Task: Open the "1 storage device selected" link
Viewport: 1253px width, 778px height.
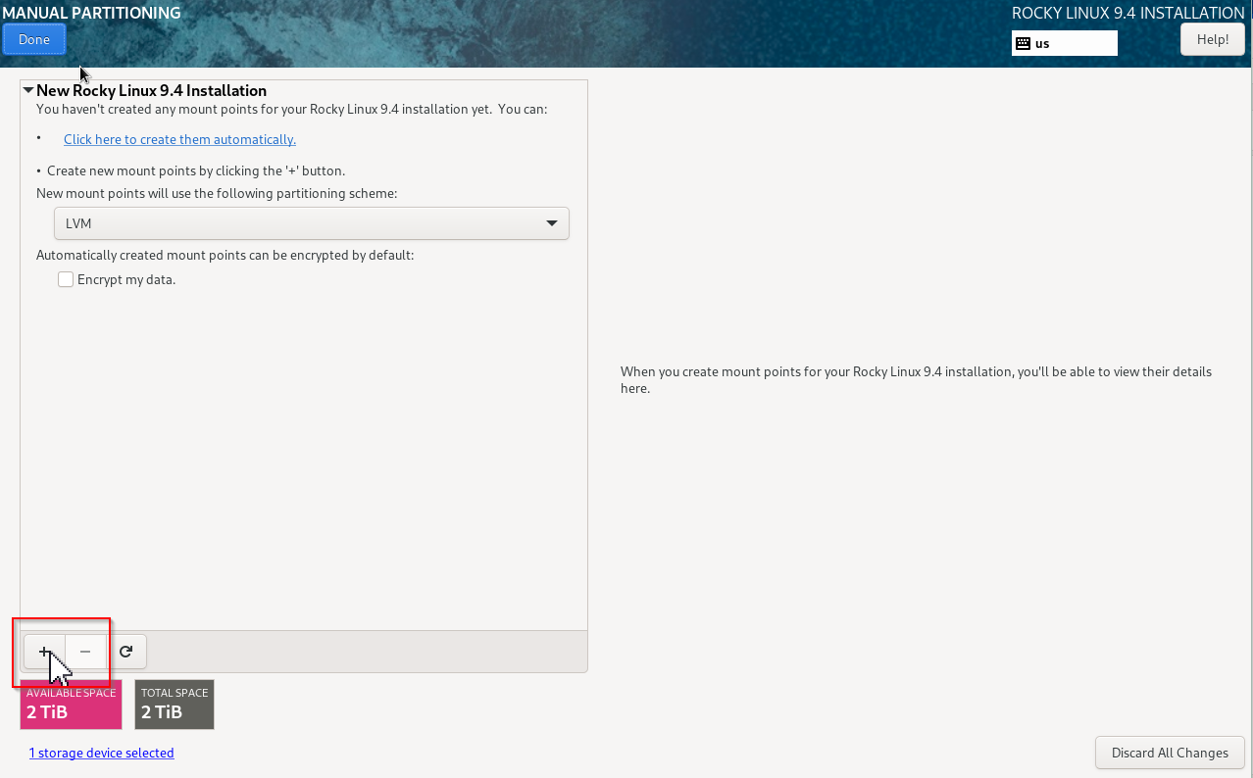Action: coord(101,753)
